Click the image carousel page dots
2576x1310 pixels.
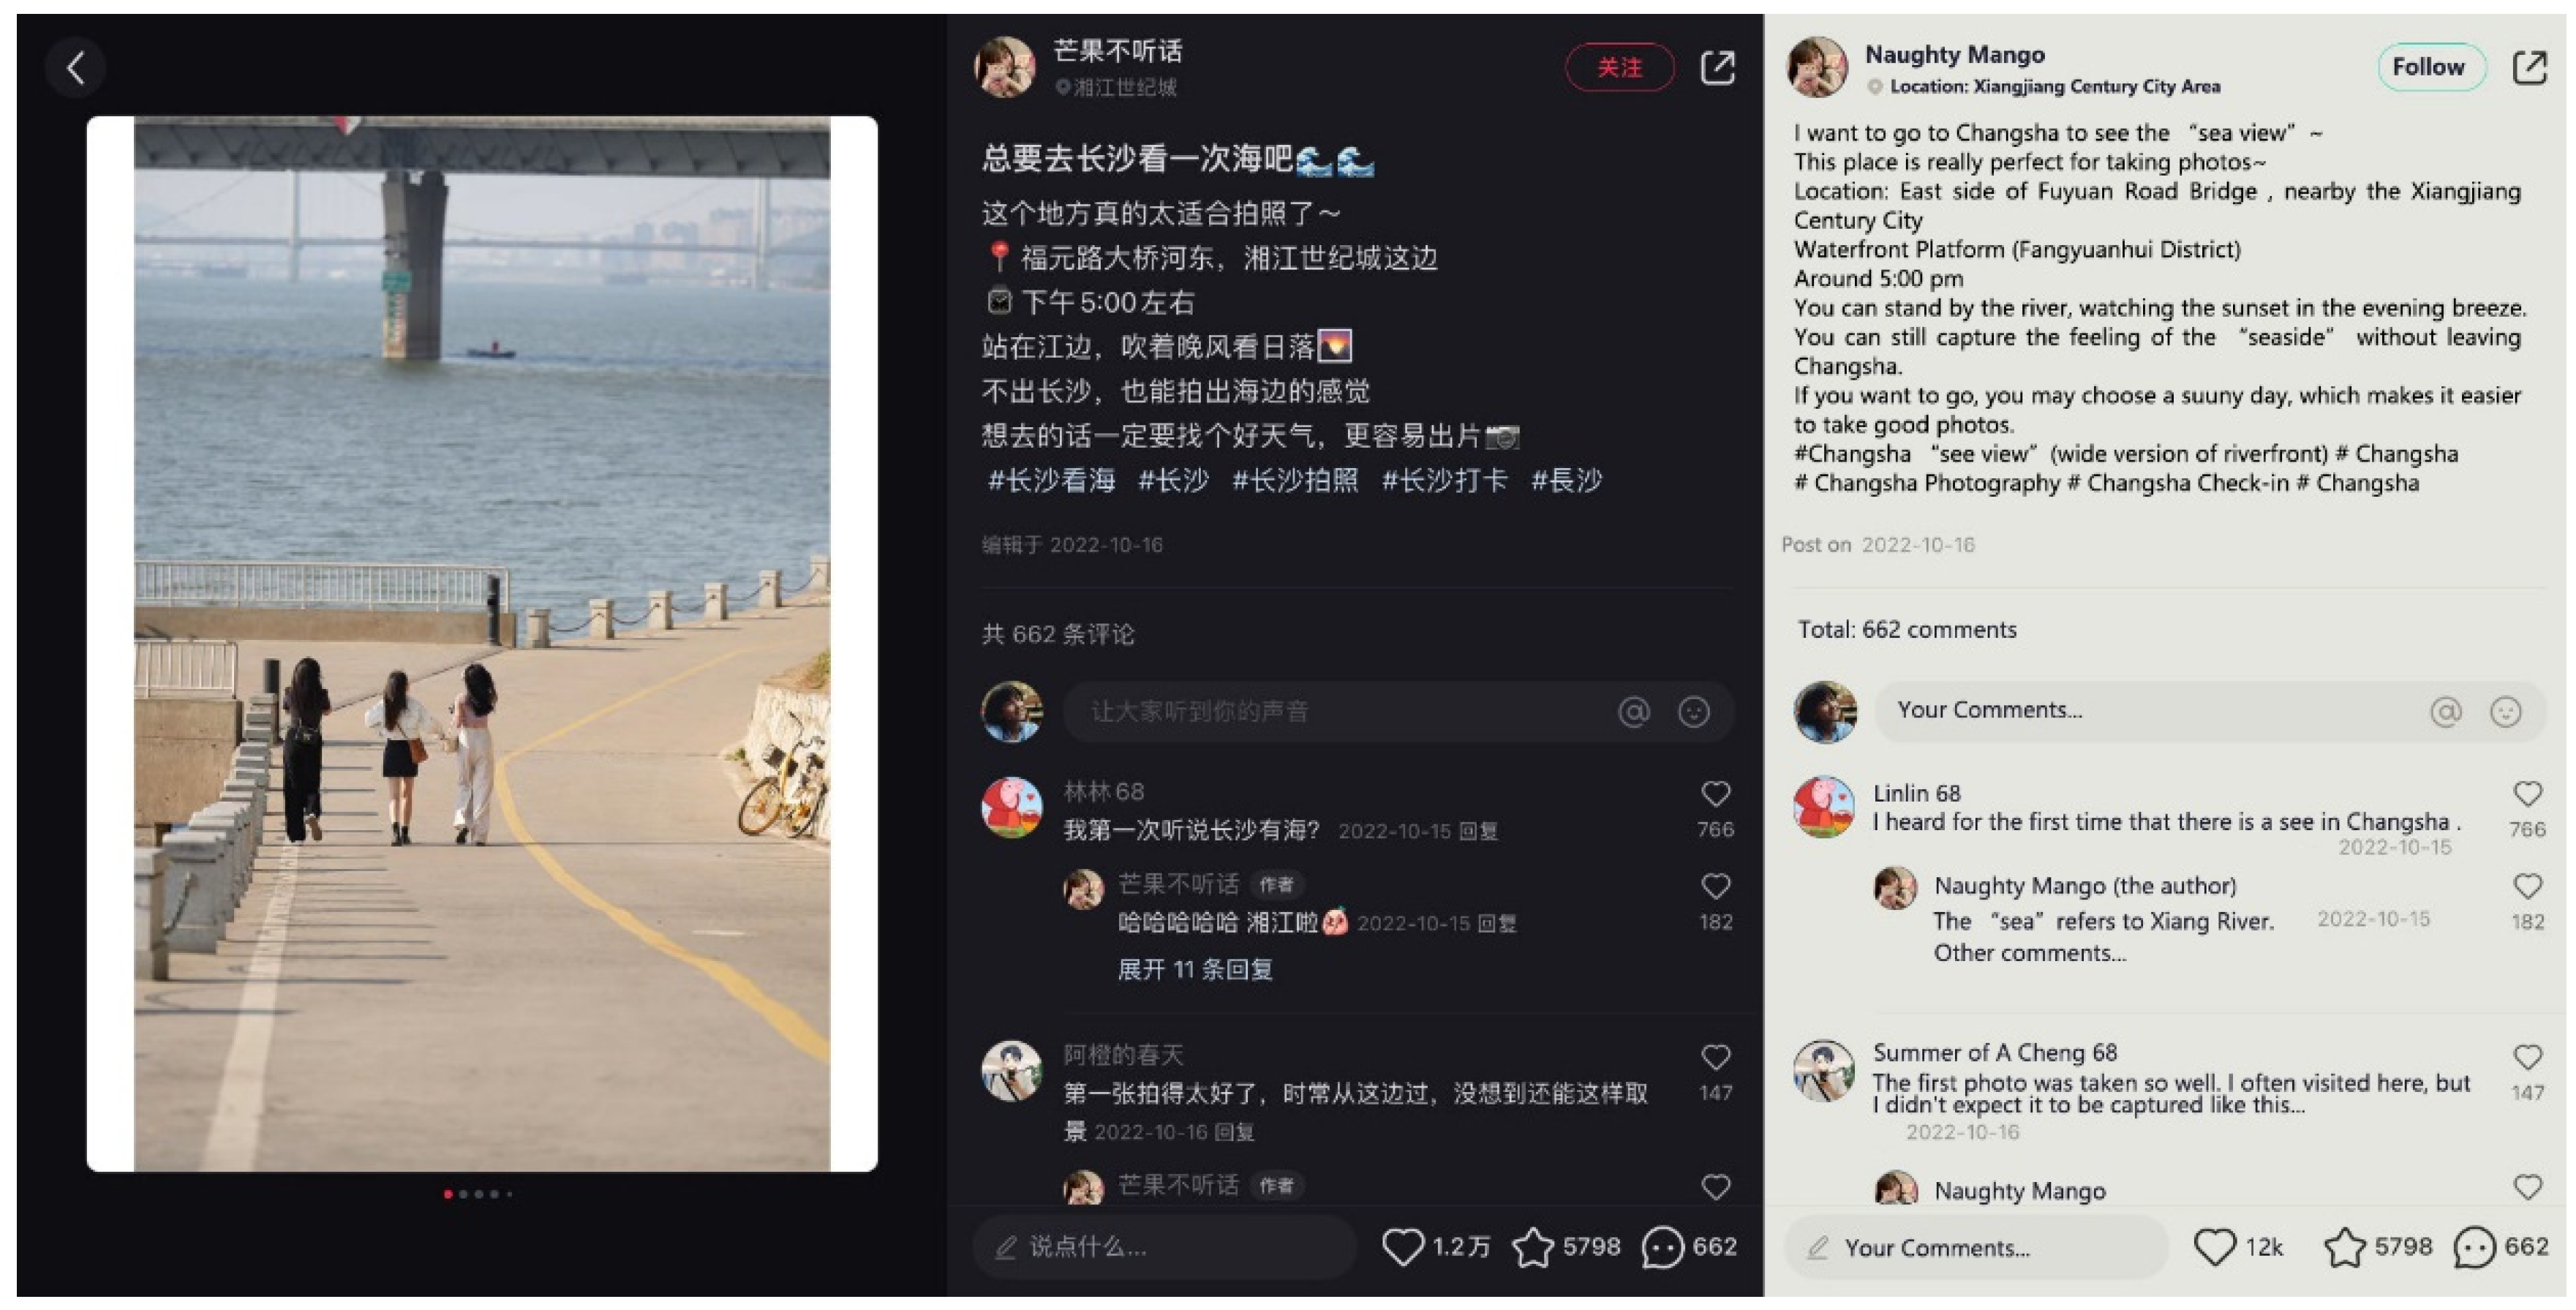pos(478,1194)
